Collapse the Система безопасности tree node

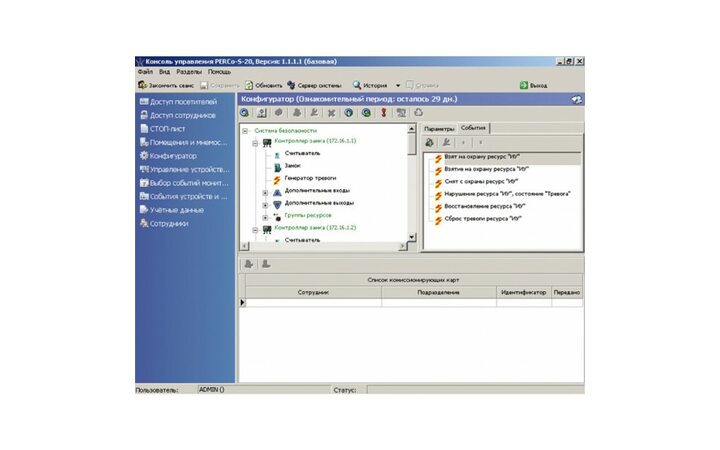tap(245, 131)
